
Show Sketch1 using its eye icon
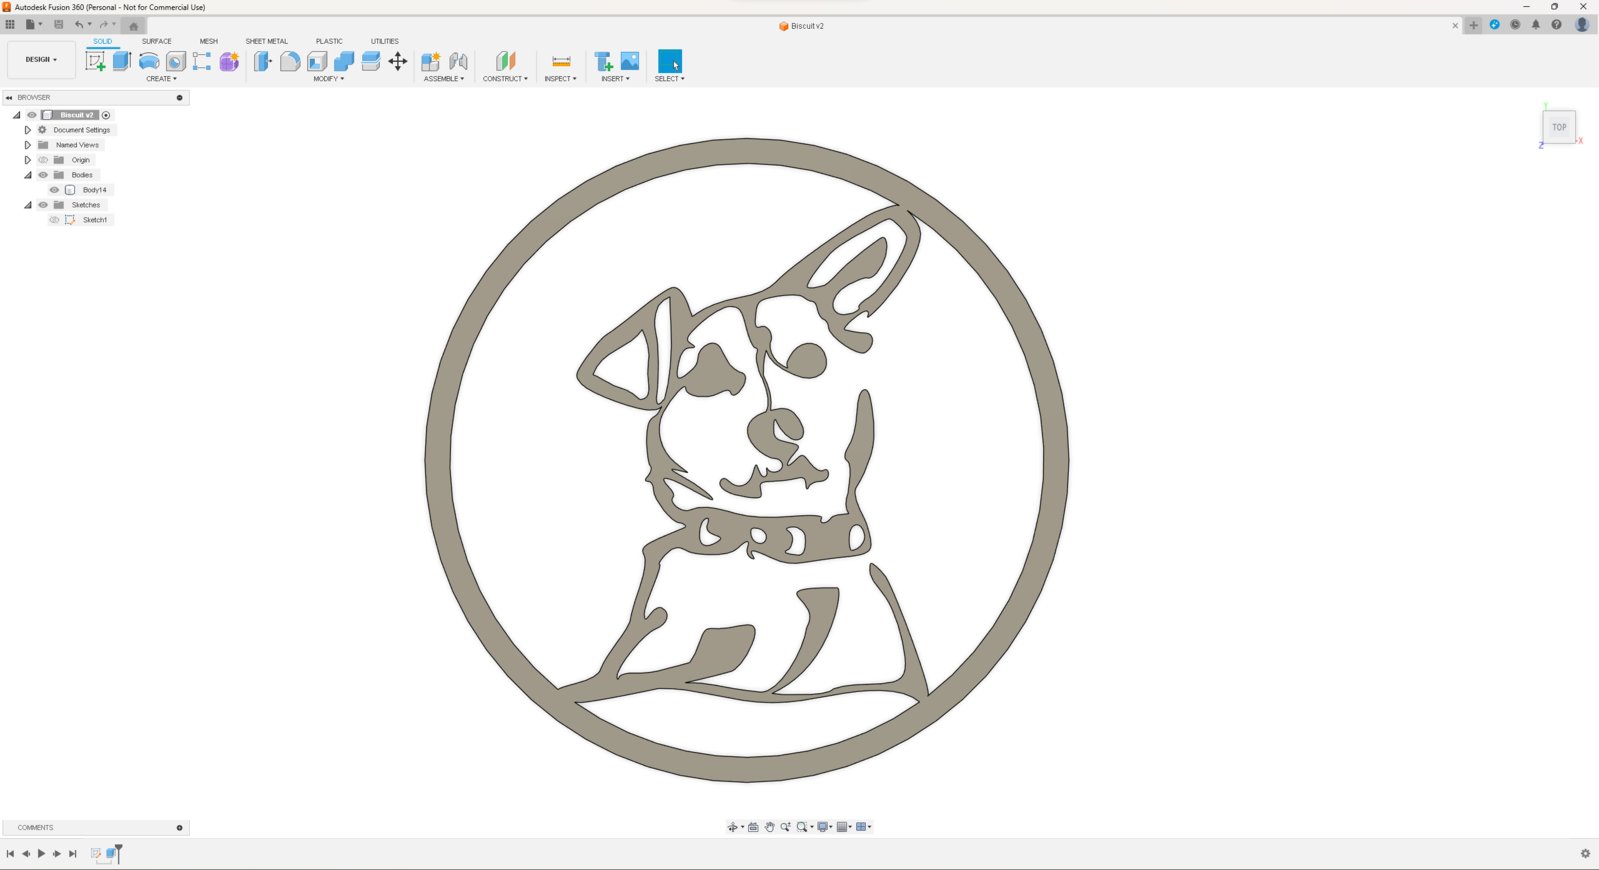[x=55, y=220]
